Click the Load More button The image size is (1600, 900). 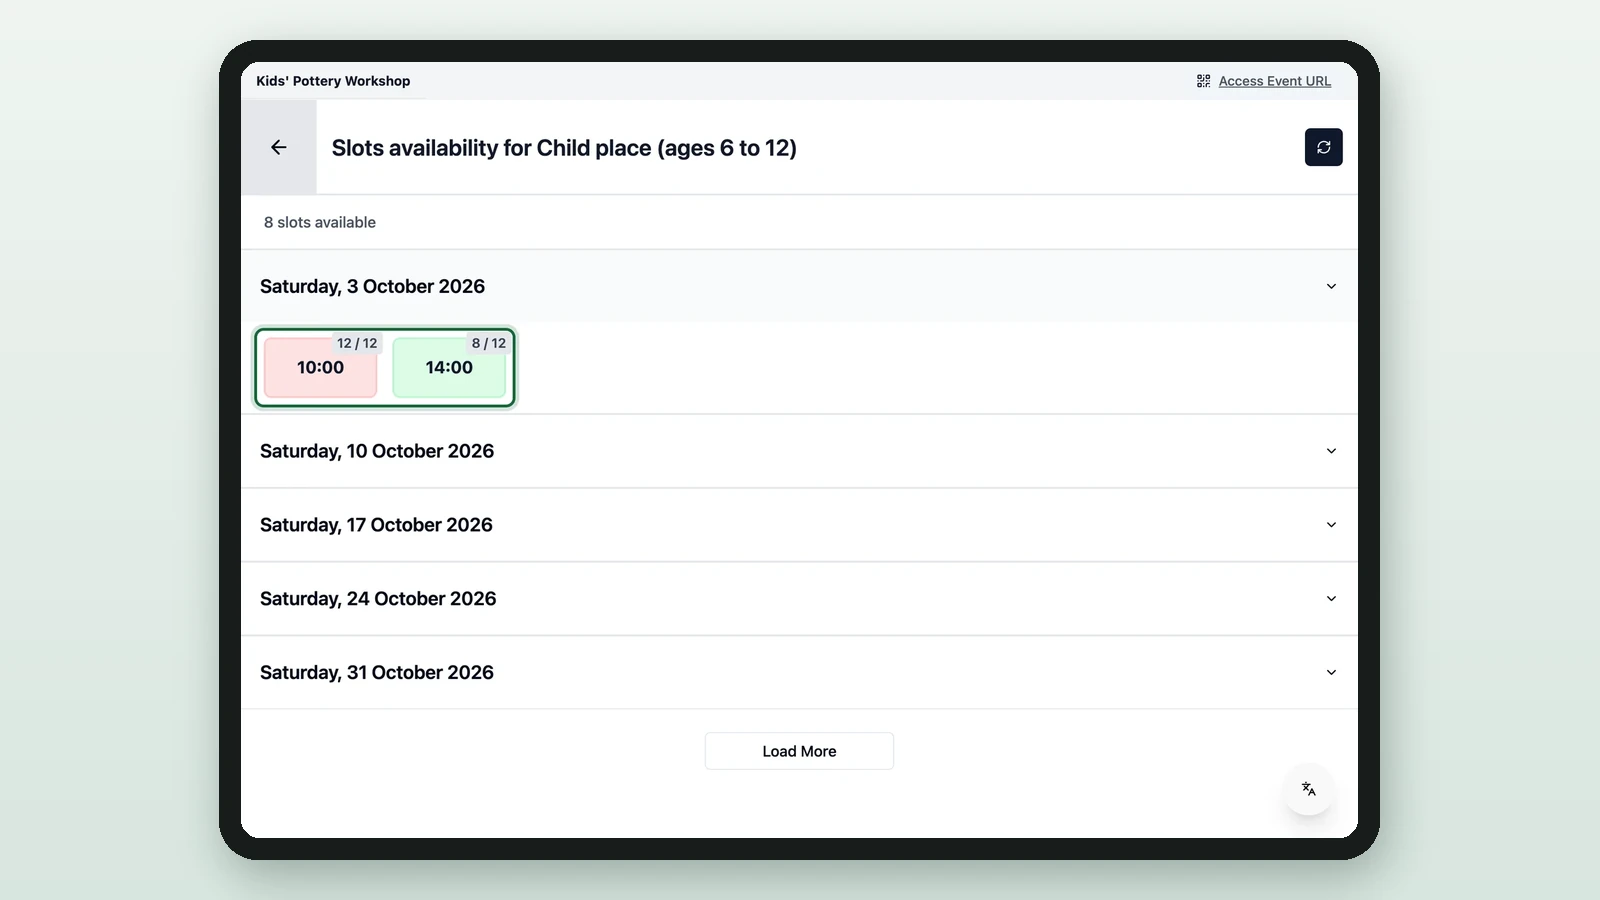tap(799, 751)
